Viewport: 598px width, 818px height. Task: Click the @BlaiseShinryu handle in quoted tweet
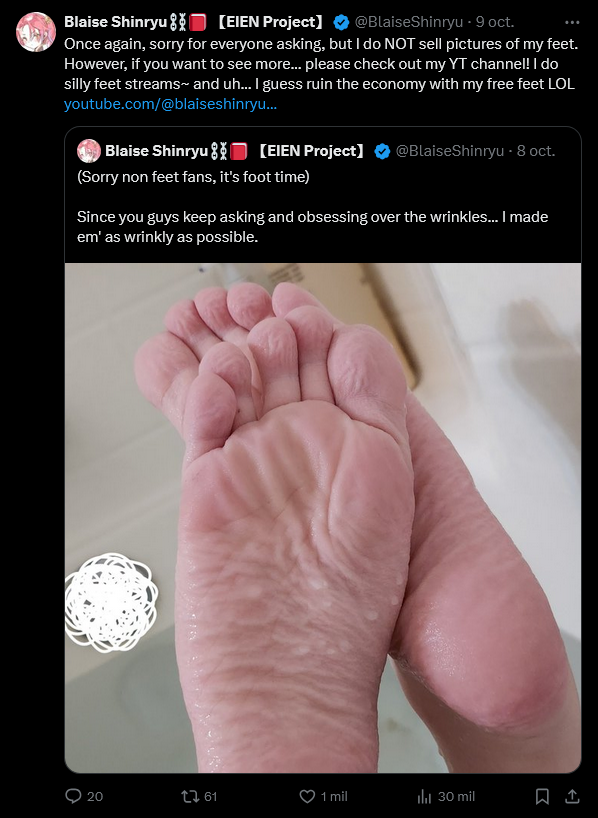point(450,151)
